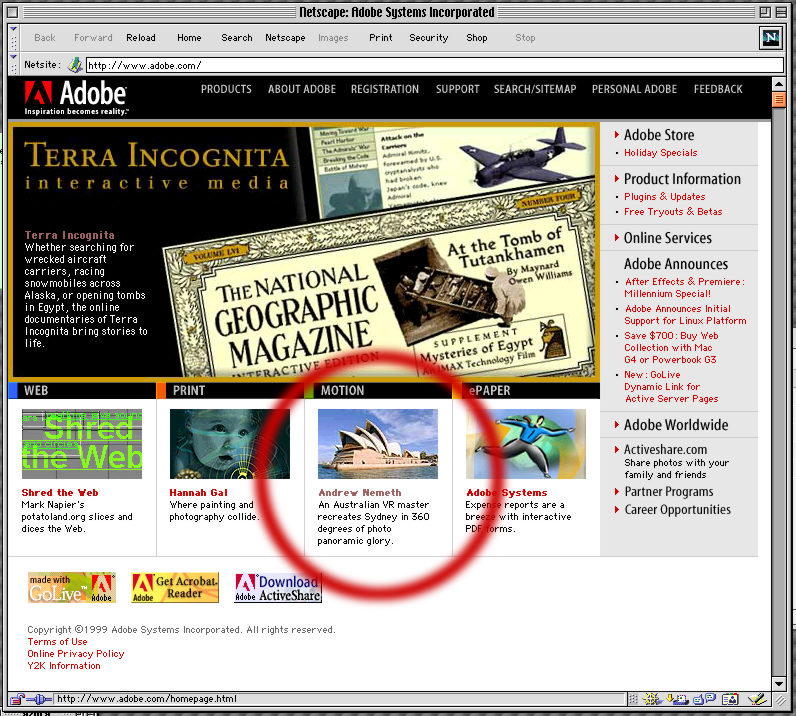Open Security info from toolbar
The image size is (796, 716).
[x=428, y=38]
